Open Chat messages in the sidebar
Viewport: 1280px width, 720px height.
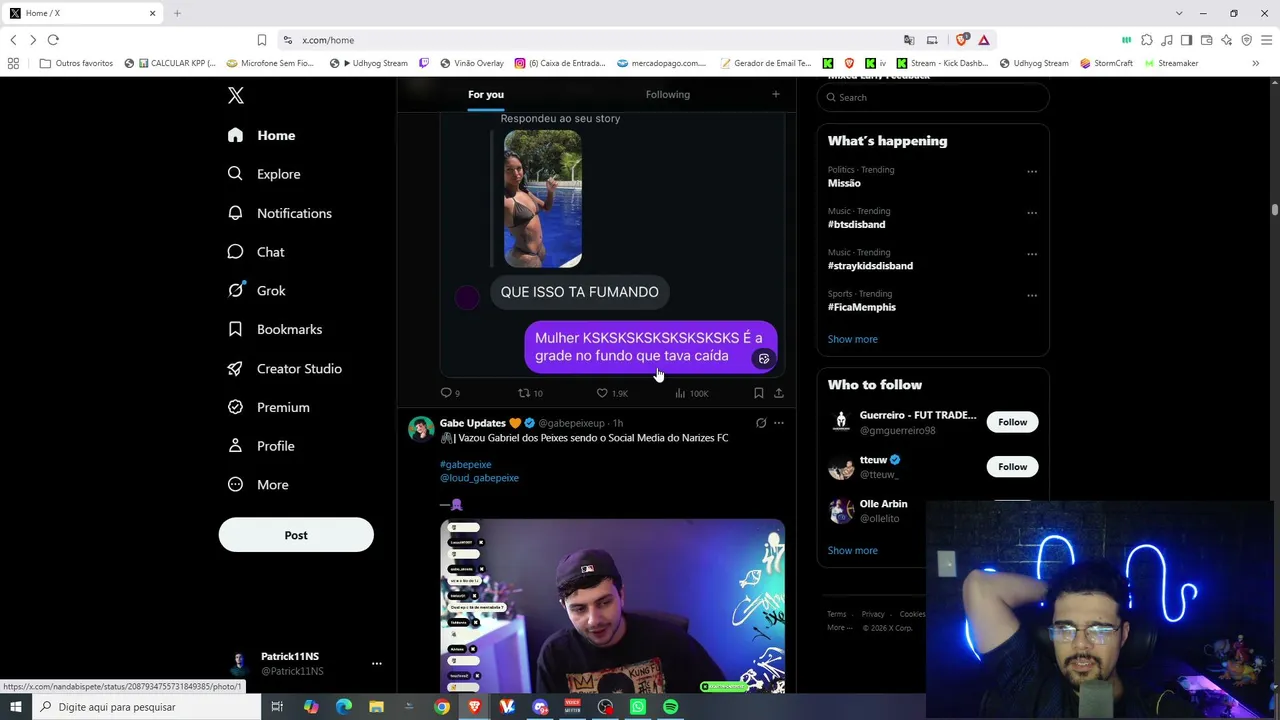(257, 252)
